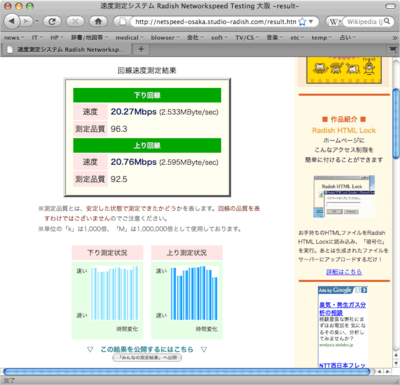Viewport: 400px width, 385px height.
Task: Open the Radish HTML Lock link
Action: 344,130
